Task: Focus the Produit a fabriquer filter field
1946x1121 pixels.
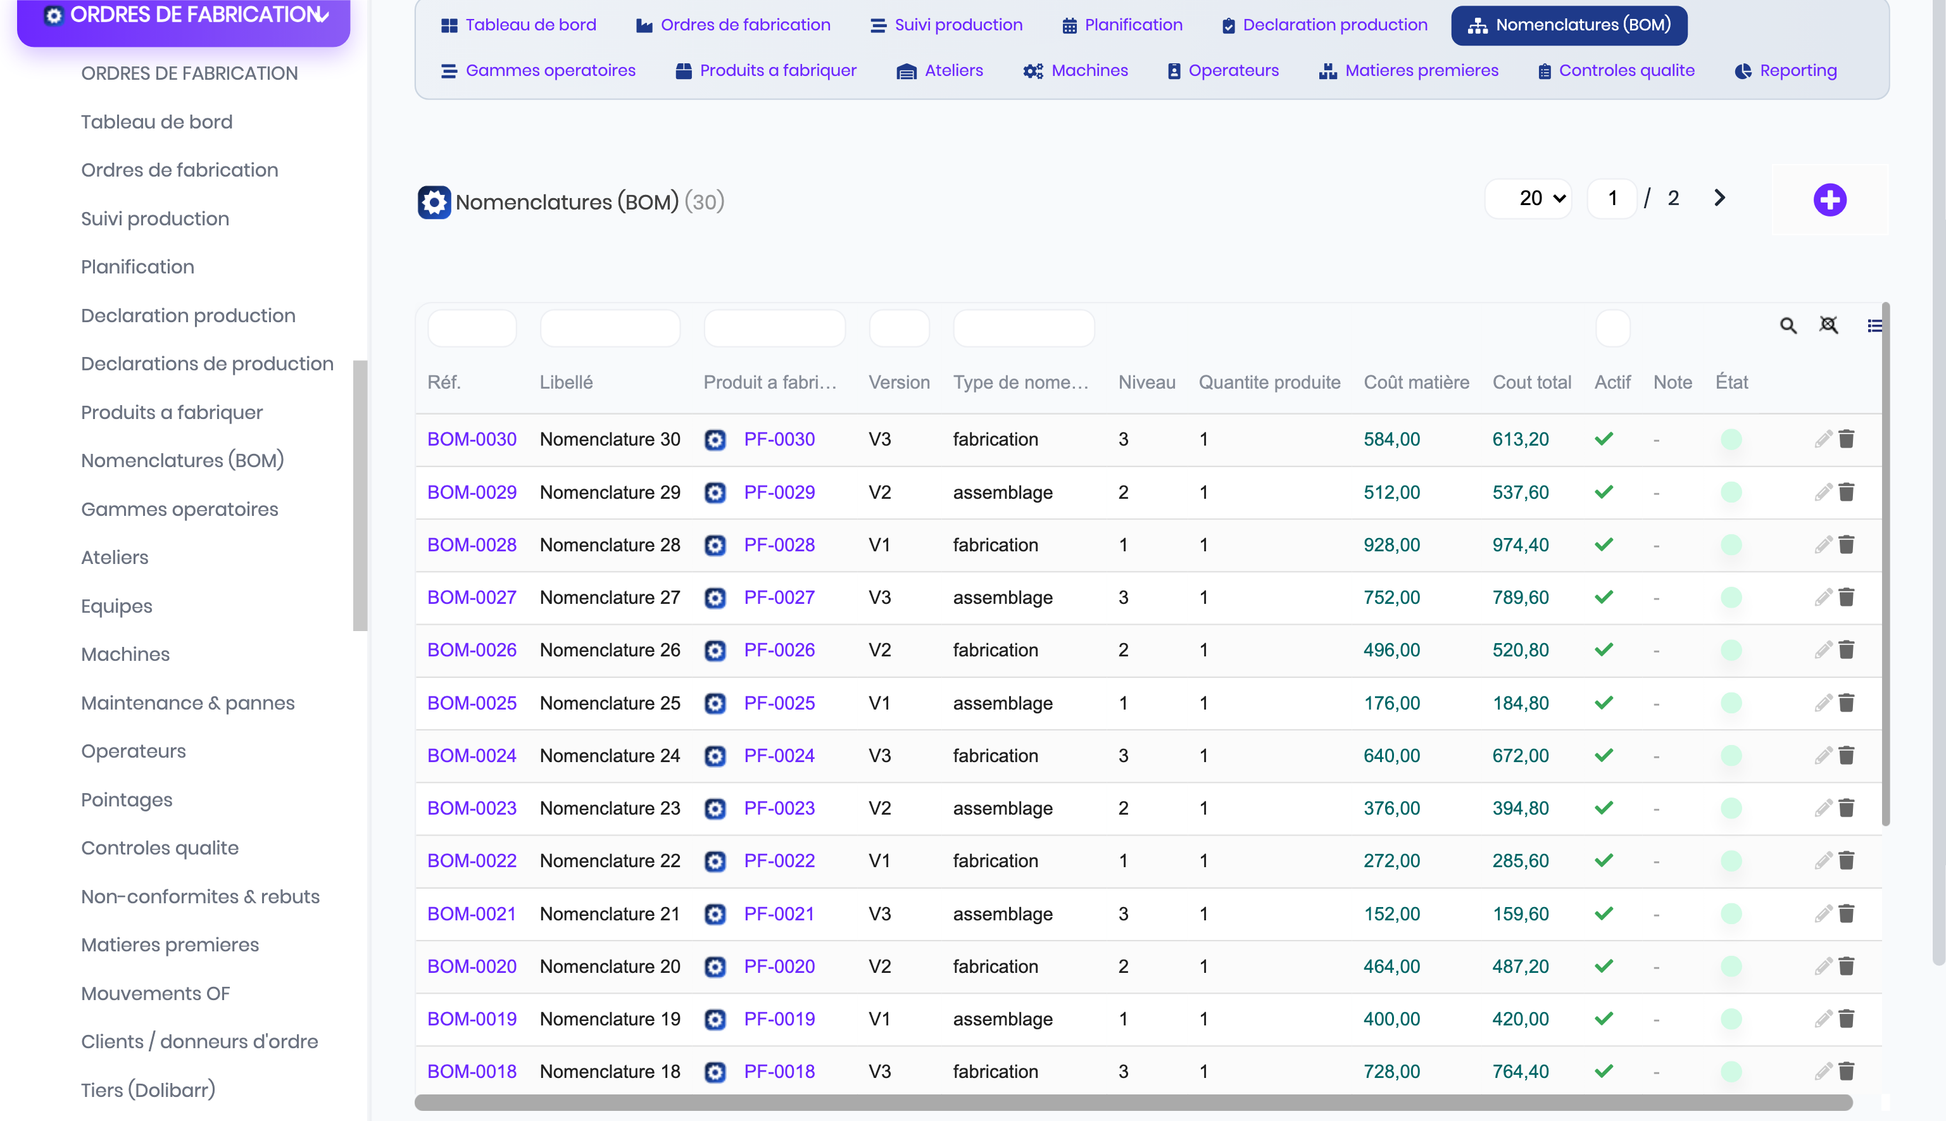Action: pyautogui.click(x=775, y=328)
